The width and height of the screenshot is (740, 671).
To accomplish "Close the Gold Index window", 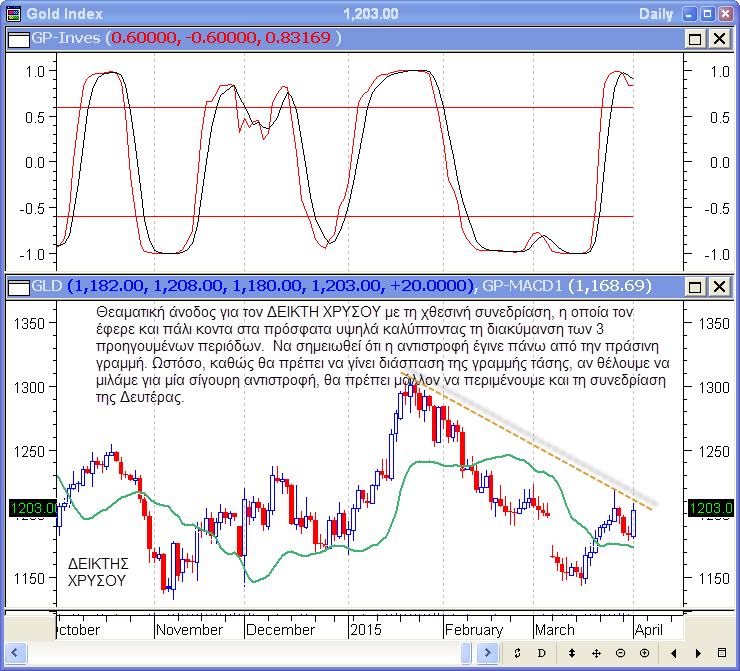I will click(725, 14).
